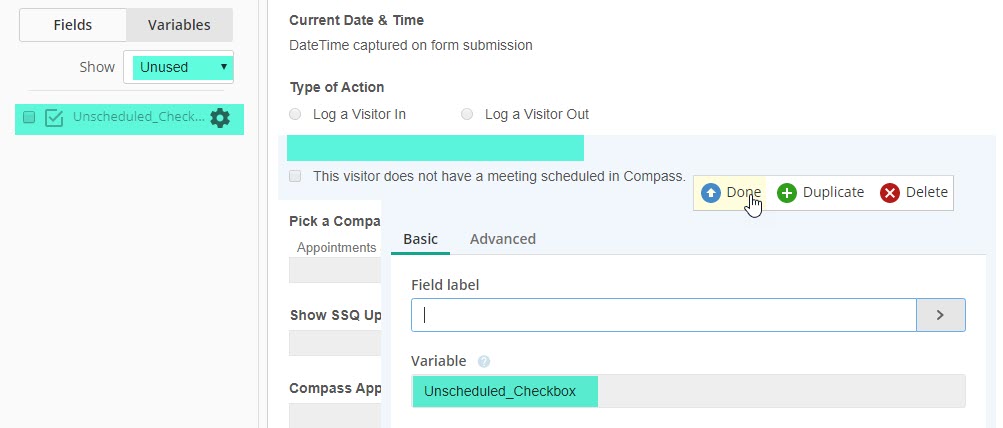Open the Advanced settings tab
Viewport: 1003px width, 428px height.
click(x=502, y=239)
